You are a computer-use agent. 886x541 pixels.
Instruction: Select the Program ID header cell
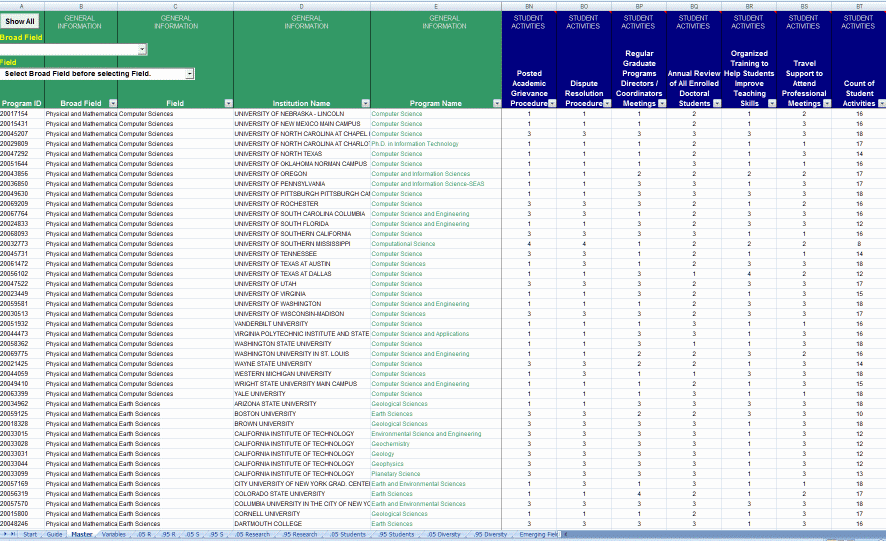[x=22, y=103]
